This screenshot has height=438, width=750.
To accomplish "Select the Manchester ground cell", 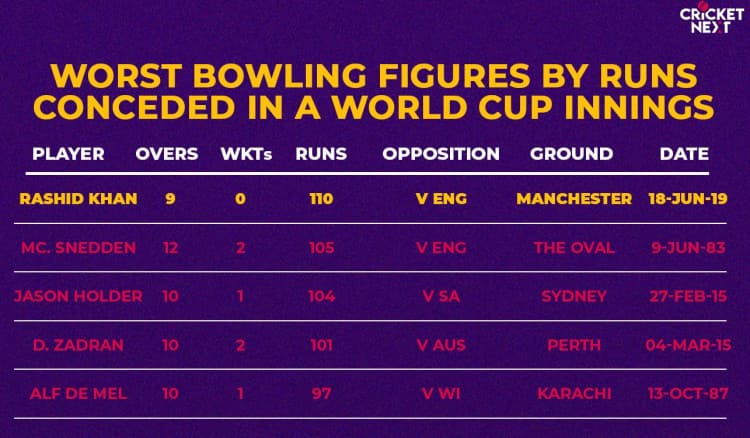I will click(574, 198).
